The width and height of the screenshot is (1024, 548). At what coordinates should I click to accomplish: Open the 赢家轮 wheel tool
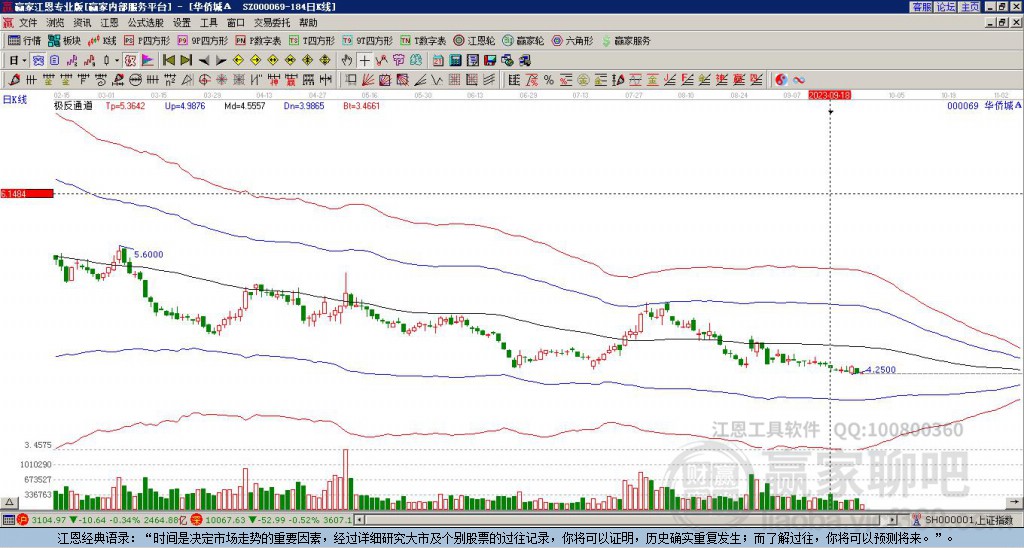tap(523, 40)
